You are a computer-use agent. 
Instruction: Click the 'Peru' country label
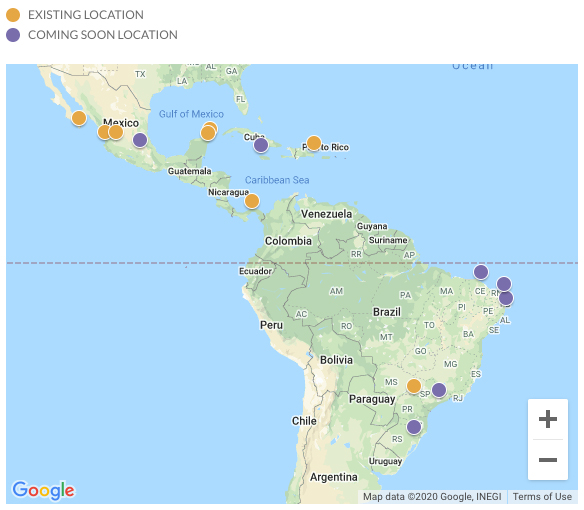(x=271, y=325)
